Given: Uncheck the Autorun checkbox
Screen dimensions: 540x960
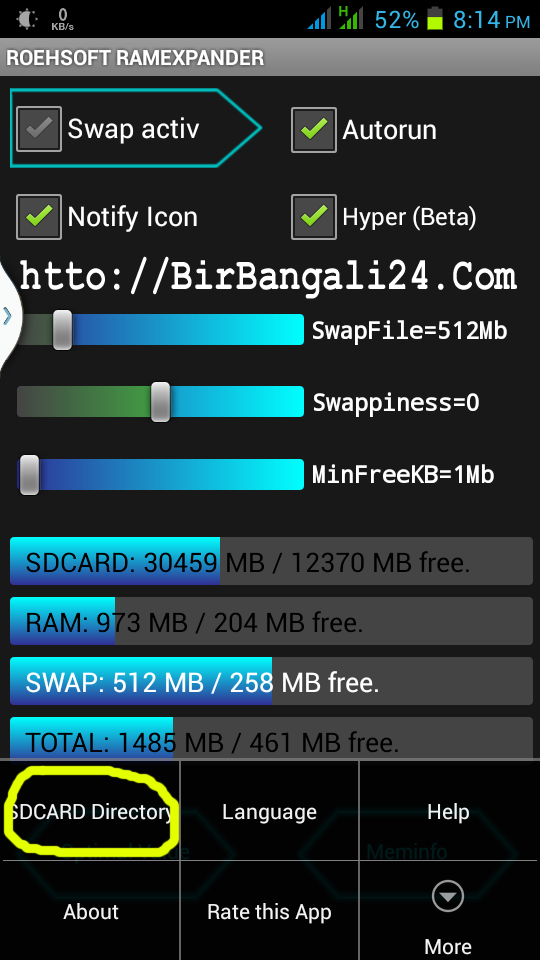Looking at the screenshot, I should pos(313,130).
